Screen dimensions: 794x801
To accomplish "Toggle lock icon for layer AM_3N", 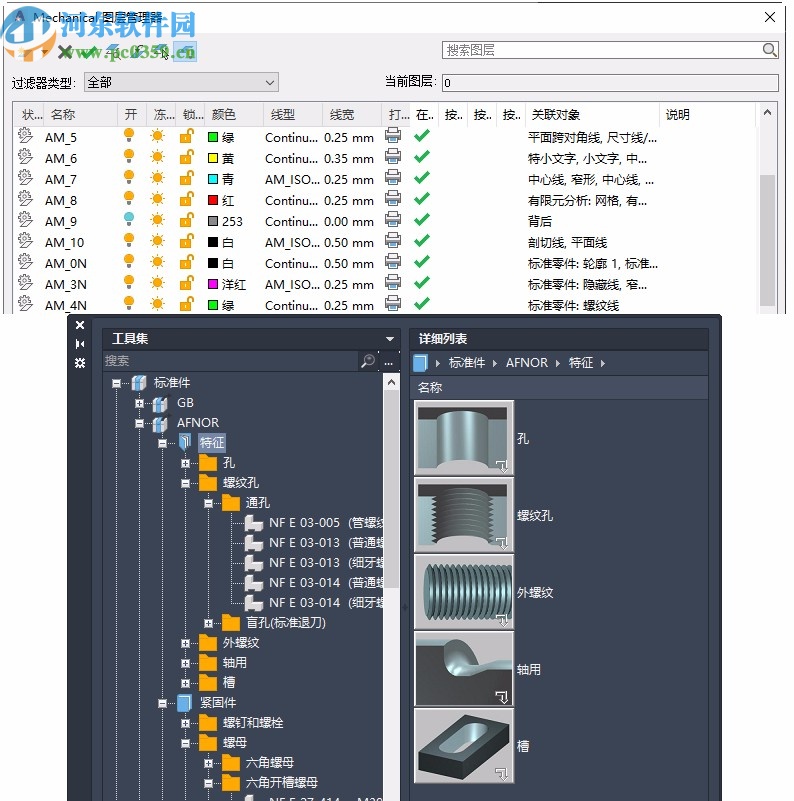I will (x=186, y=282).
